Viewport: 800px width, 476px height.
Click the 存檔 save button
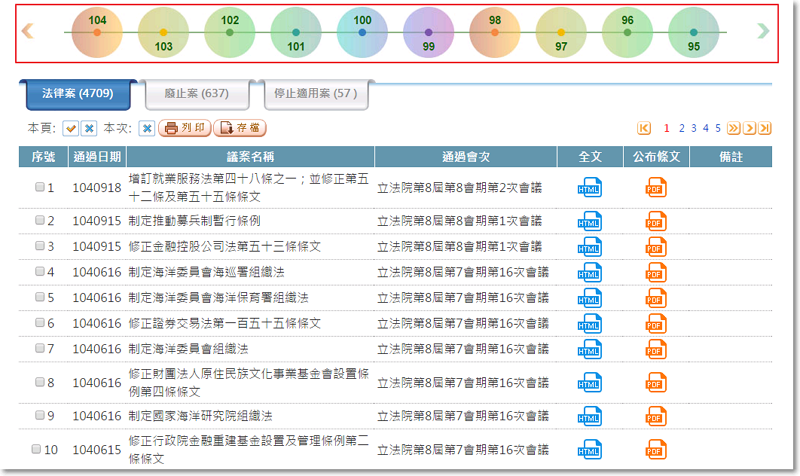pyautogui.click(x=240, y=128)
